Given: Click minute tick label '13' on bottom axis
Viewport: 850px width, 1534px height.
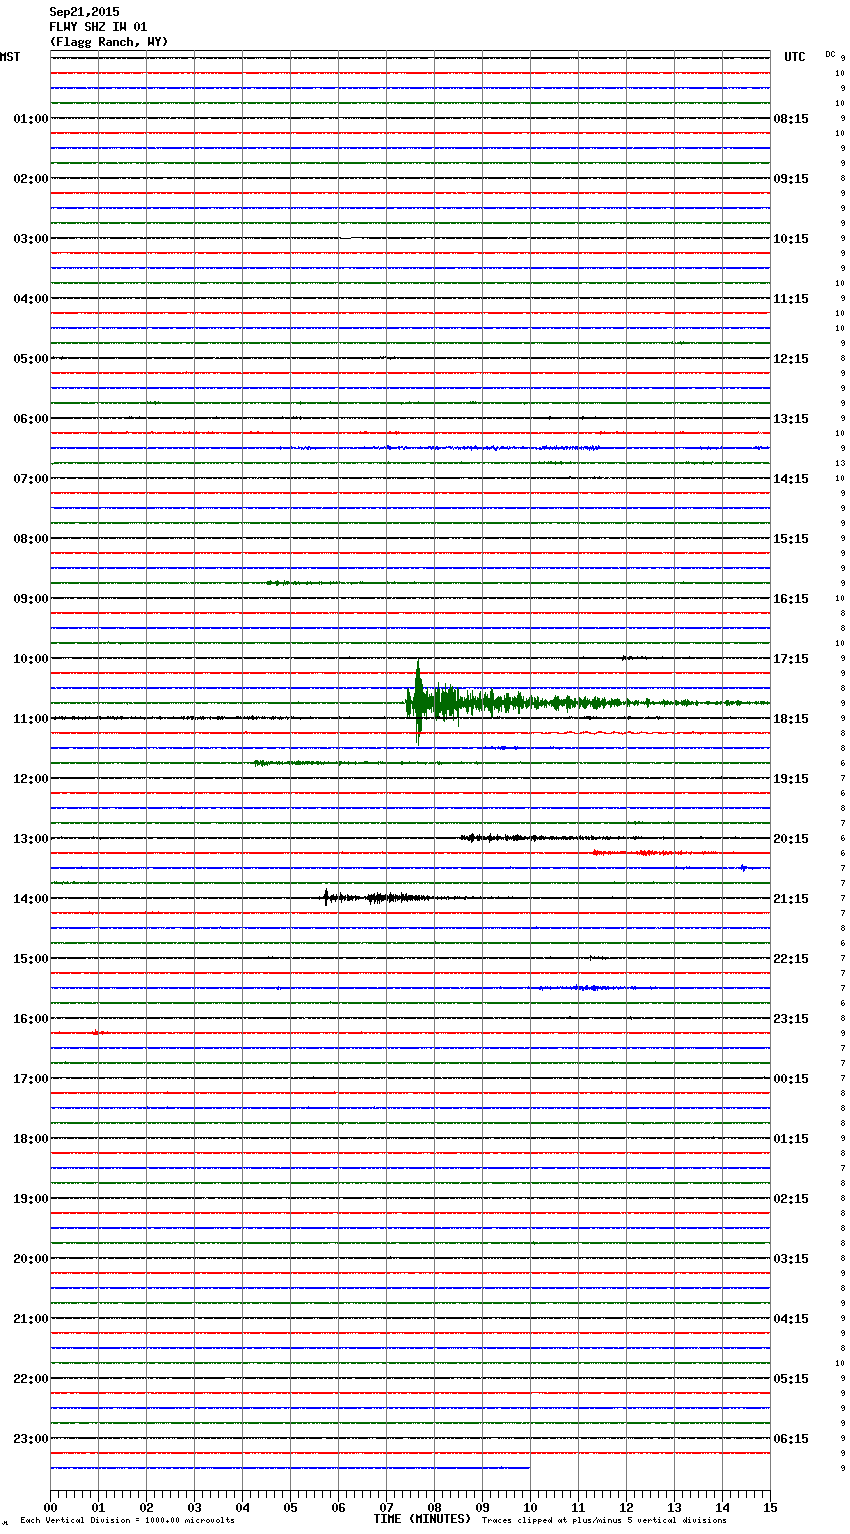Looking at the screenshot, I should click(674, 1507).
